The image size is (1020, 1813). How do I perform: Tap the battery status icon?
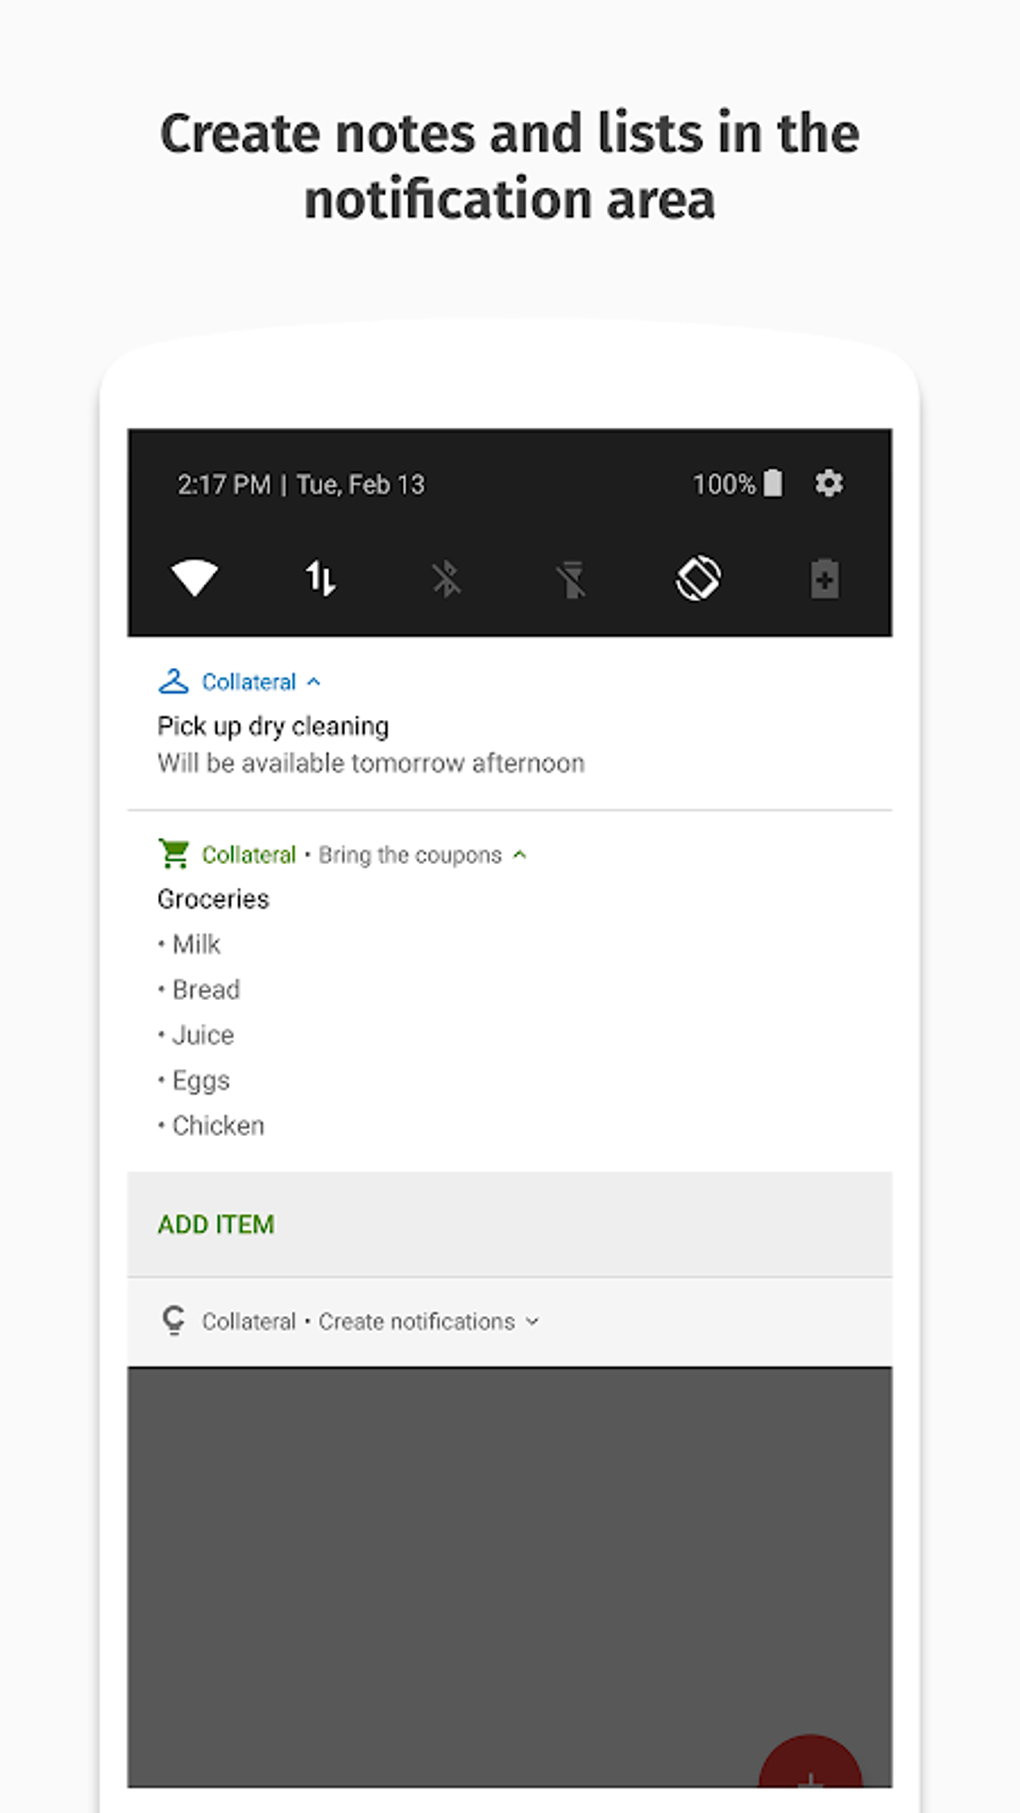coord(773,484)
